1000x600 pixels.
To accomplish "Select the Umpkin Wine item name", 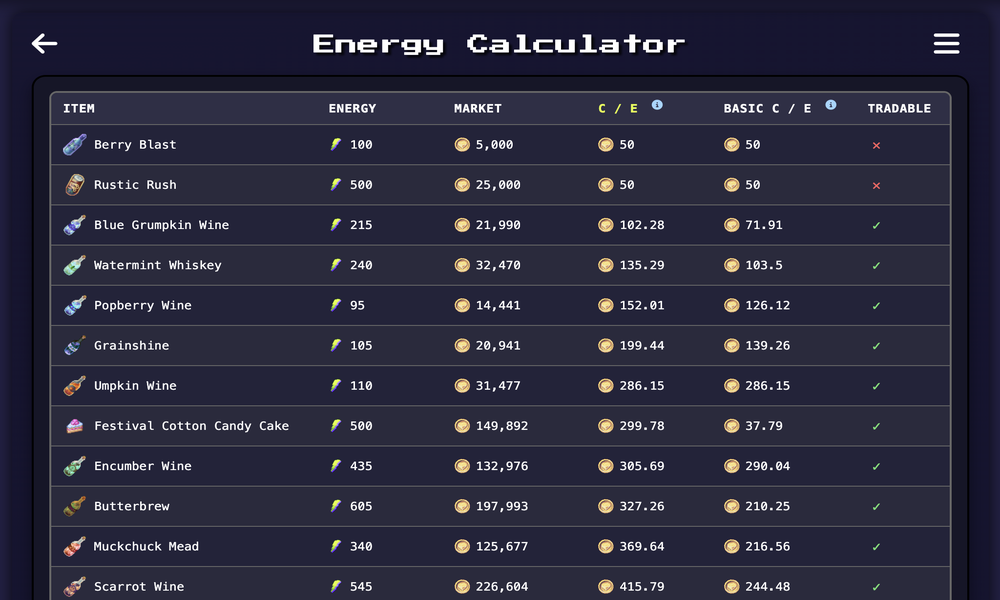I will click(135, 386).
